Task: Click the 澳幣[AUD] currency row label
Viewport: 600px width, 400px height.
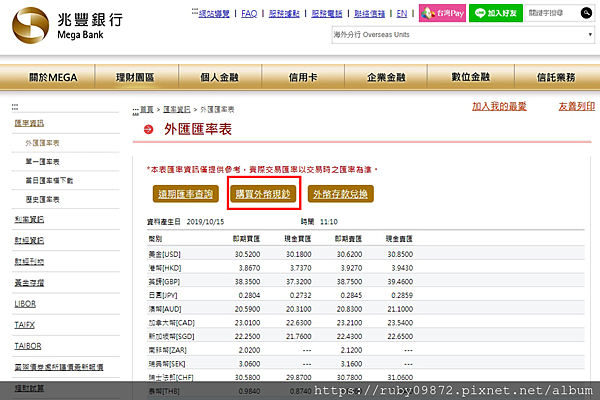Action: (165, 309)
